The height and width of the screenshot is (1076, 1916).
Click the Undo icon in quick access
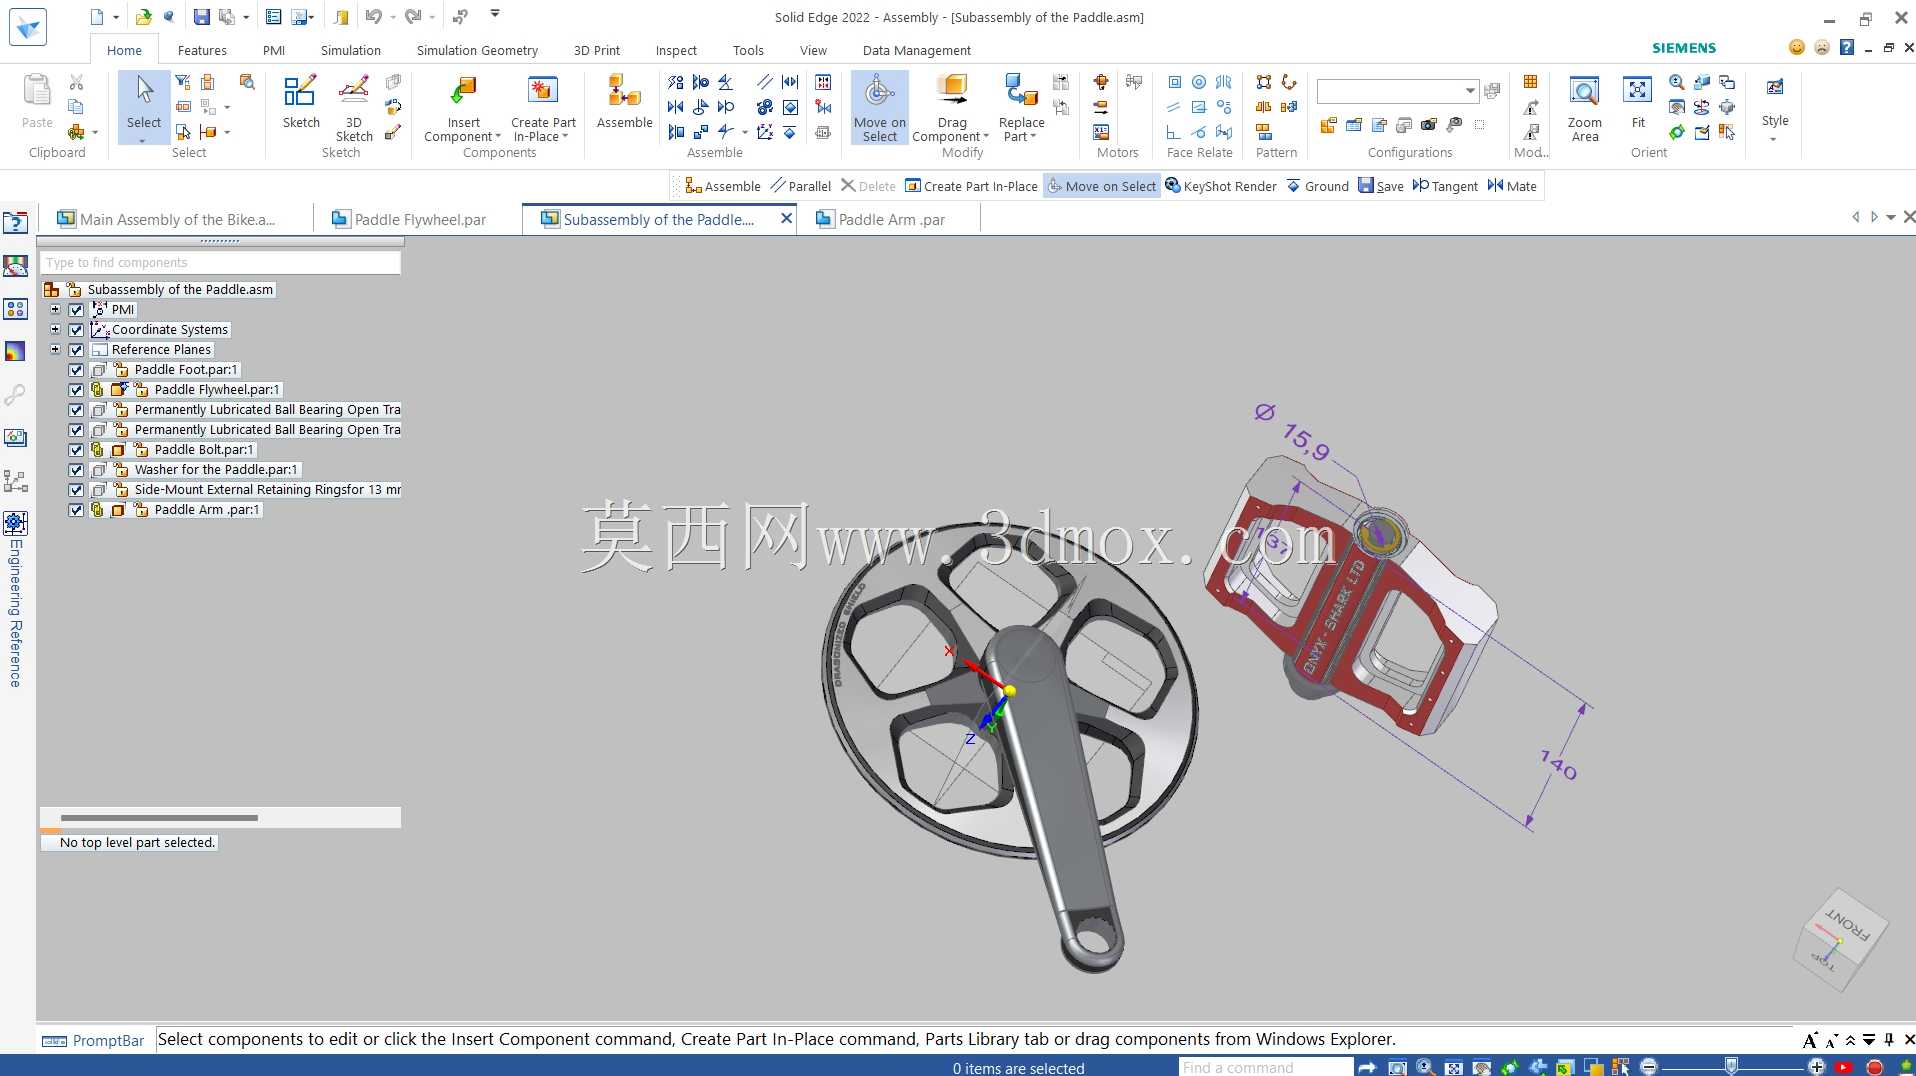pos(373,16)
